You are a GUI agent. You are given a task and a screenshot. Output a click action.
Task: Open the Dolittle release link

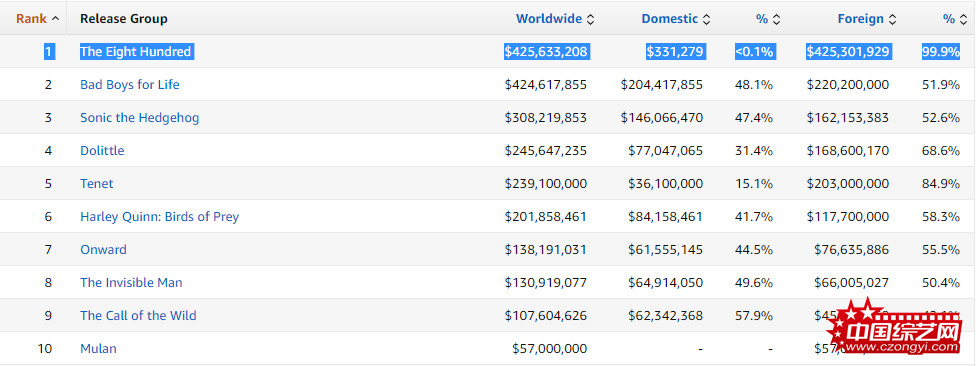coord(102,151)
